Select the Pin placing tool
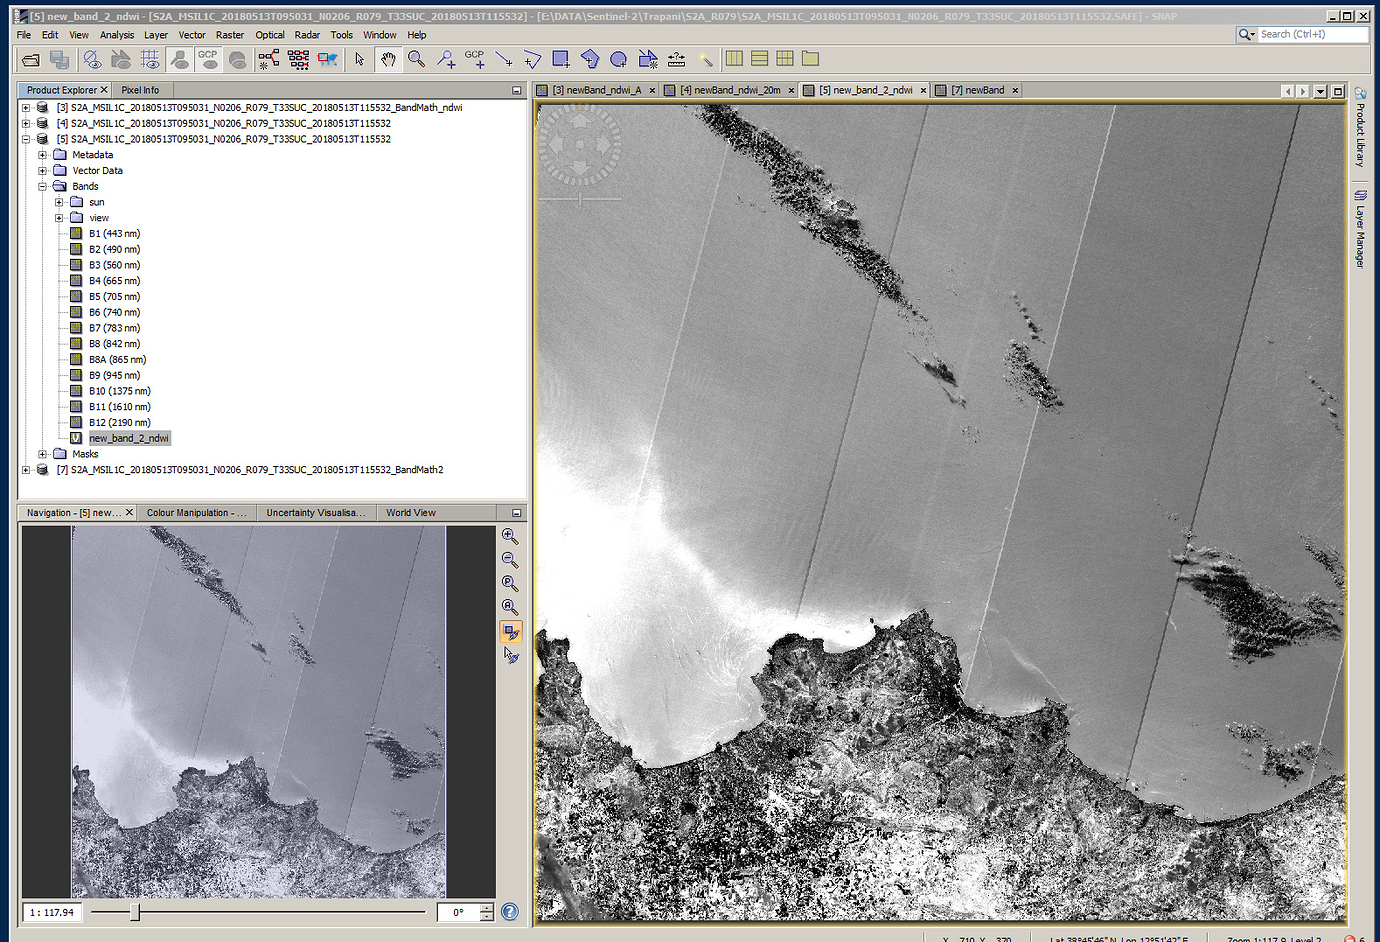The image size is (1380, 942). [x=446, y=59]
